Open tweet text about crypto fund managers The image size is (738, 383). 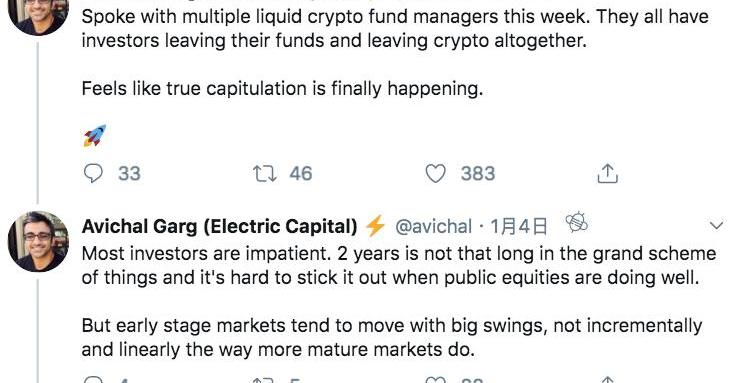pyautogui.click(x=395, y=29)
